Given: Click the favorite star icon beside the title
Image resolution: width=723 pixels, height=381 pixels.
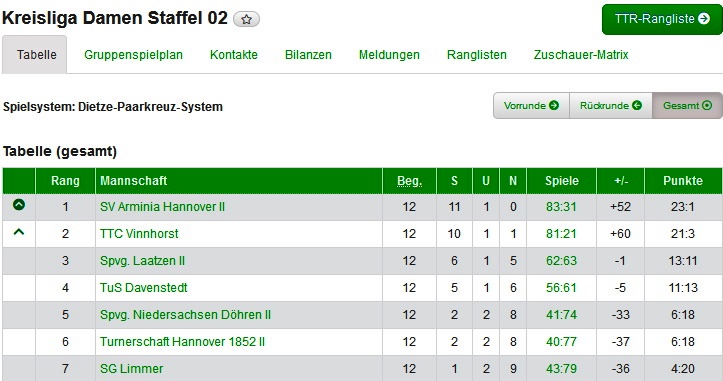Looking at the screenshot, I should click(246, 19).
